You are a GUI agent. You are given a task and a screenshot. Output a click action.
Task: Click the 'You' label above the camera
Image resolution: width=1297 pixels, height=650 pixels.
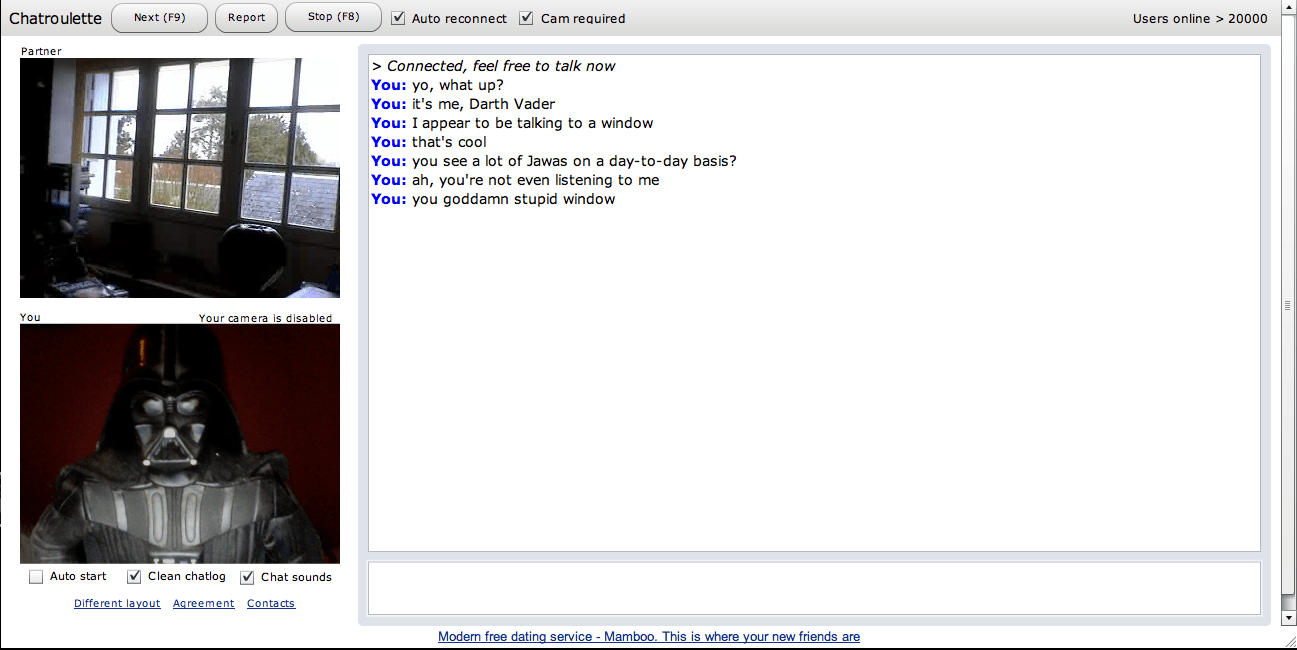click(30, 318)
